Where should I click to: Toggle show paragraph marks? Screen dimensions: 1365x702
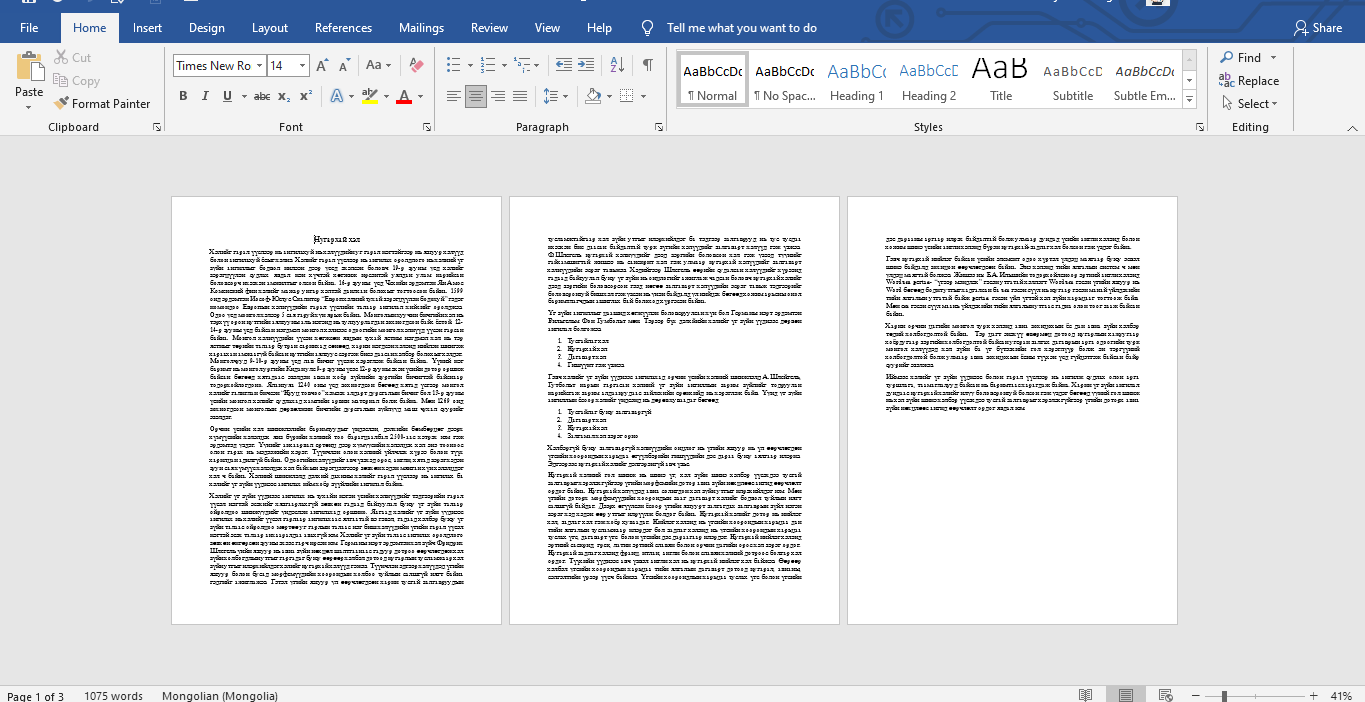pyautogui.click(x=648, y=66)
